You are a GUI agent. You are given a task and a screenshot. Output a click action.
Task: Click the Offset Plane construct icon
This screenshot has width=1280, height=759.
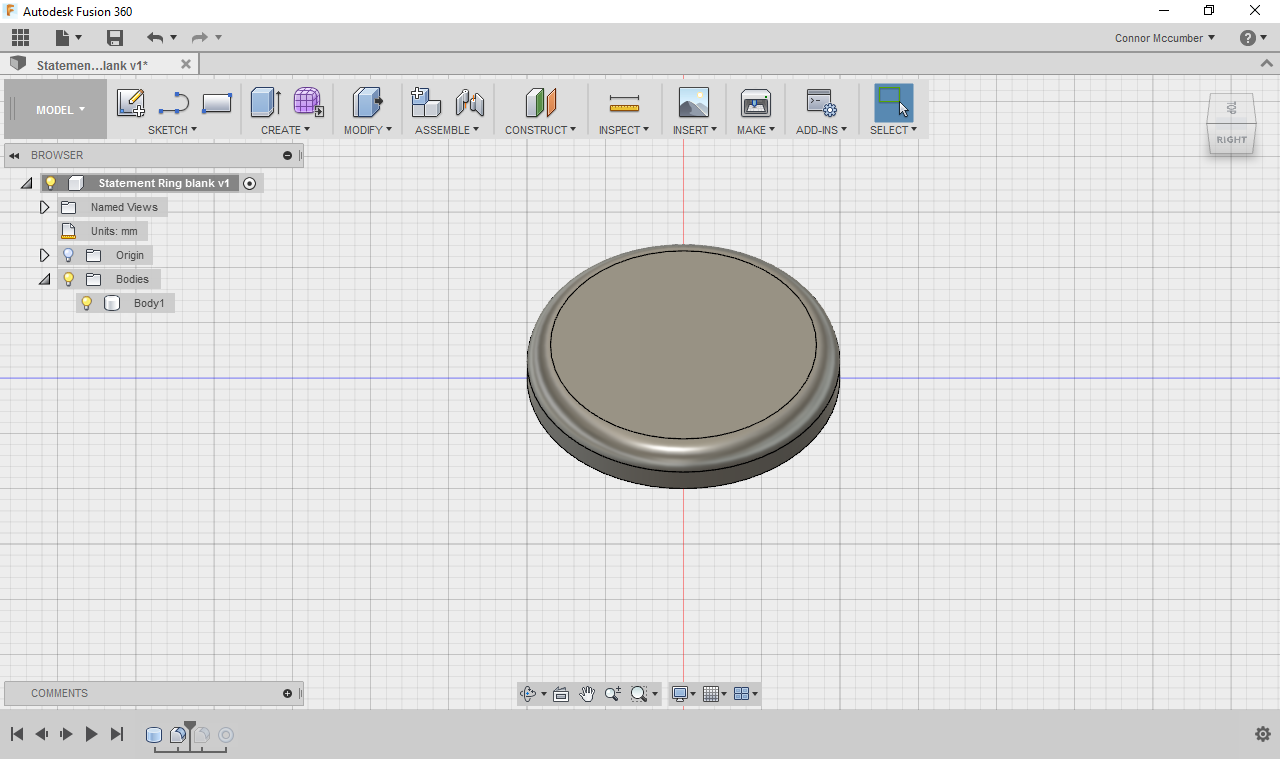click(x=540, y=103)
